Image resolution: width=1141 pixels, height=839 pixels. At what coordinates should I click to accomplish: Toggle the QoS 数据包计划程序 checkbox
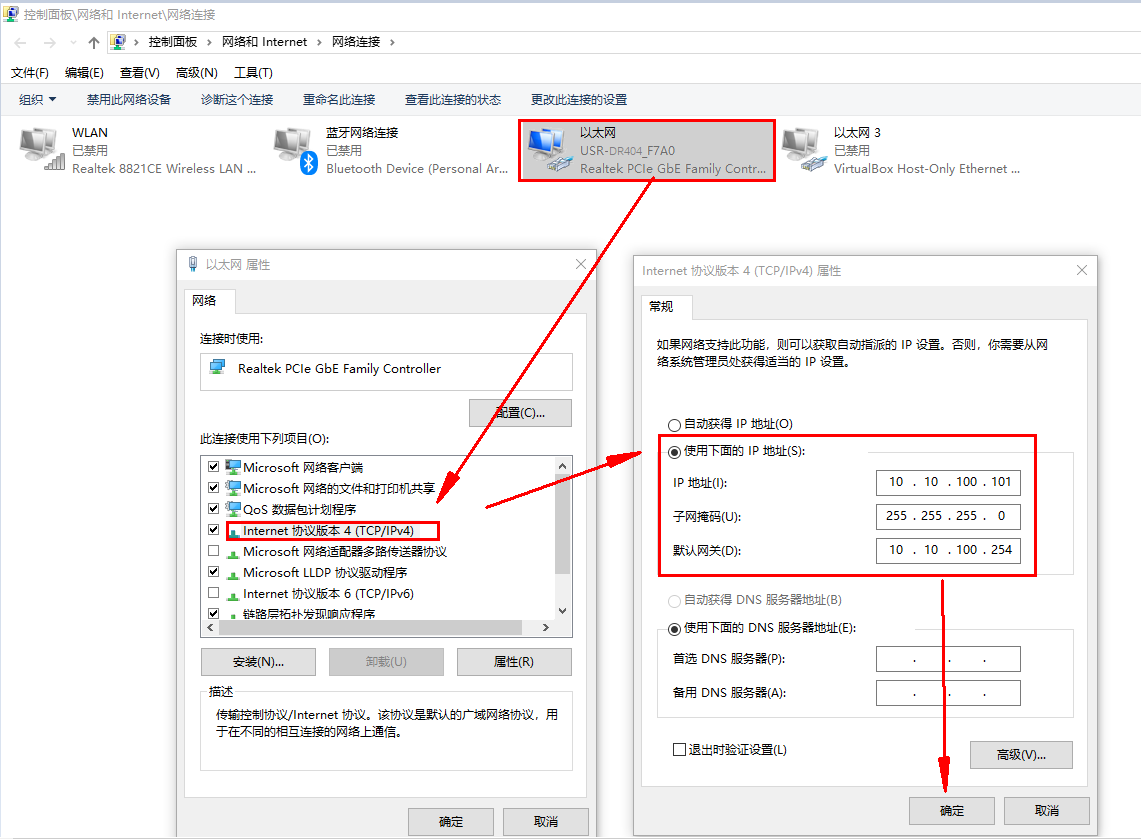pyautogui.click(x=213, y=509)
